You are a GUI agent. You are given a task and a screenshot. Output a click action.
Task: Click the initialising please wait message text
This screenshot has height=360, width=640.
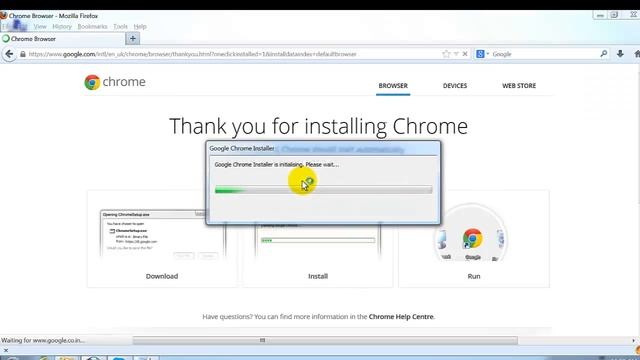[277, 164]
